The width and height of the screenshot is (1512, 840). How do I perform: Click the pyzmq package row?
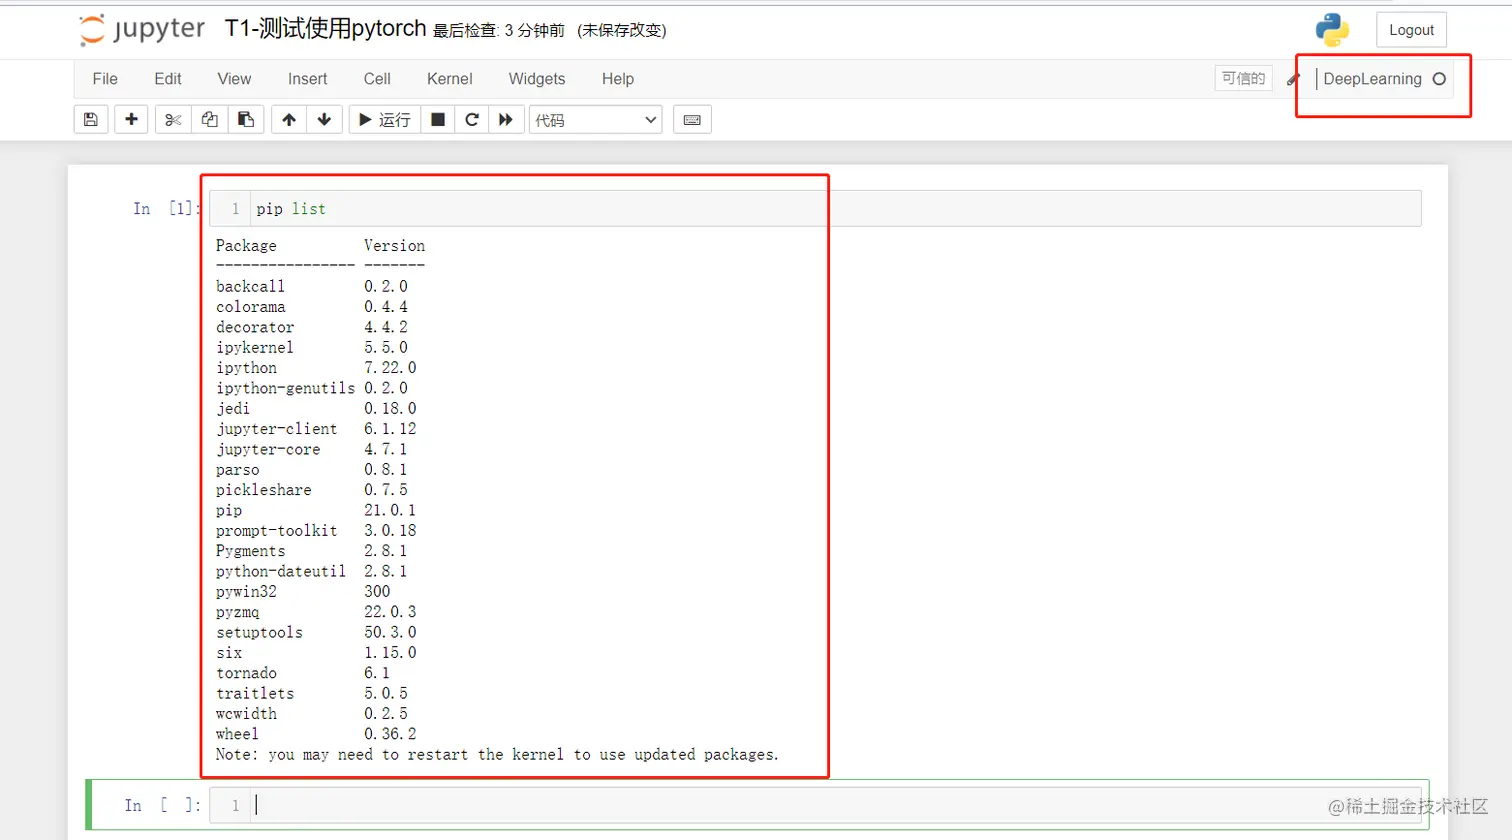[316, 612]
